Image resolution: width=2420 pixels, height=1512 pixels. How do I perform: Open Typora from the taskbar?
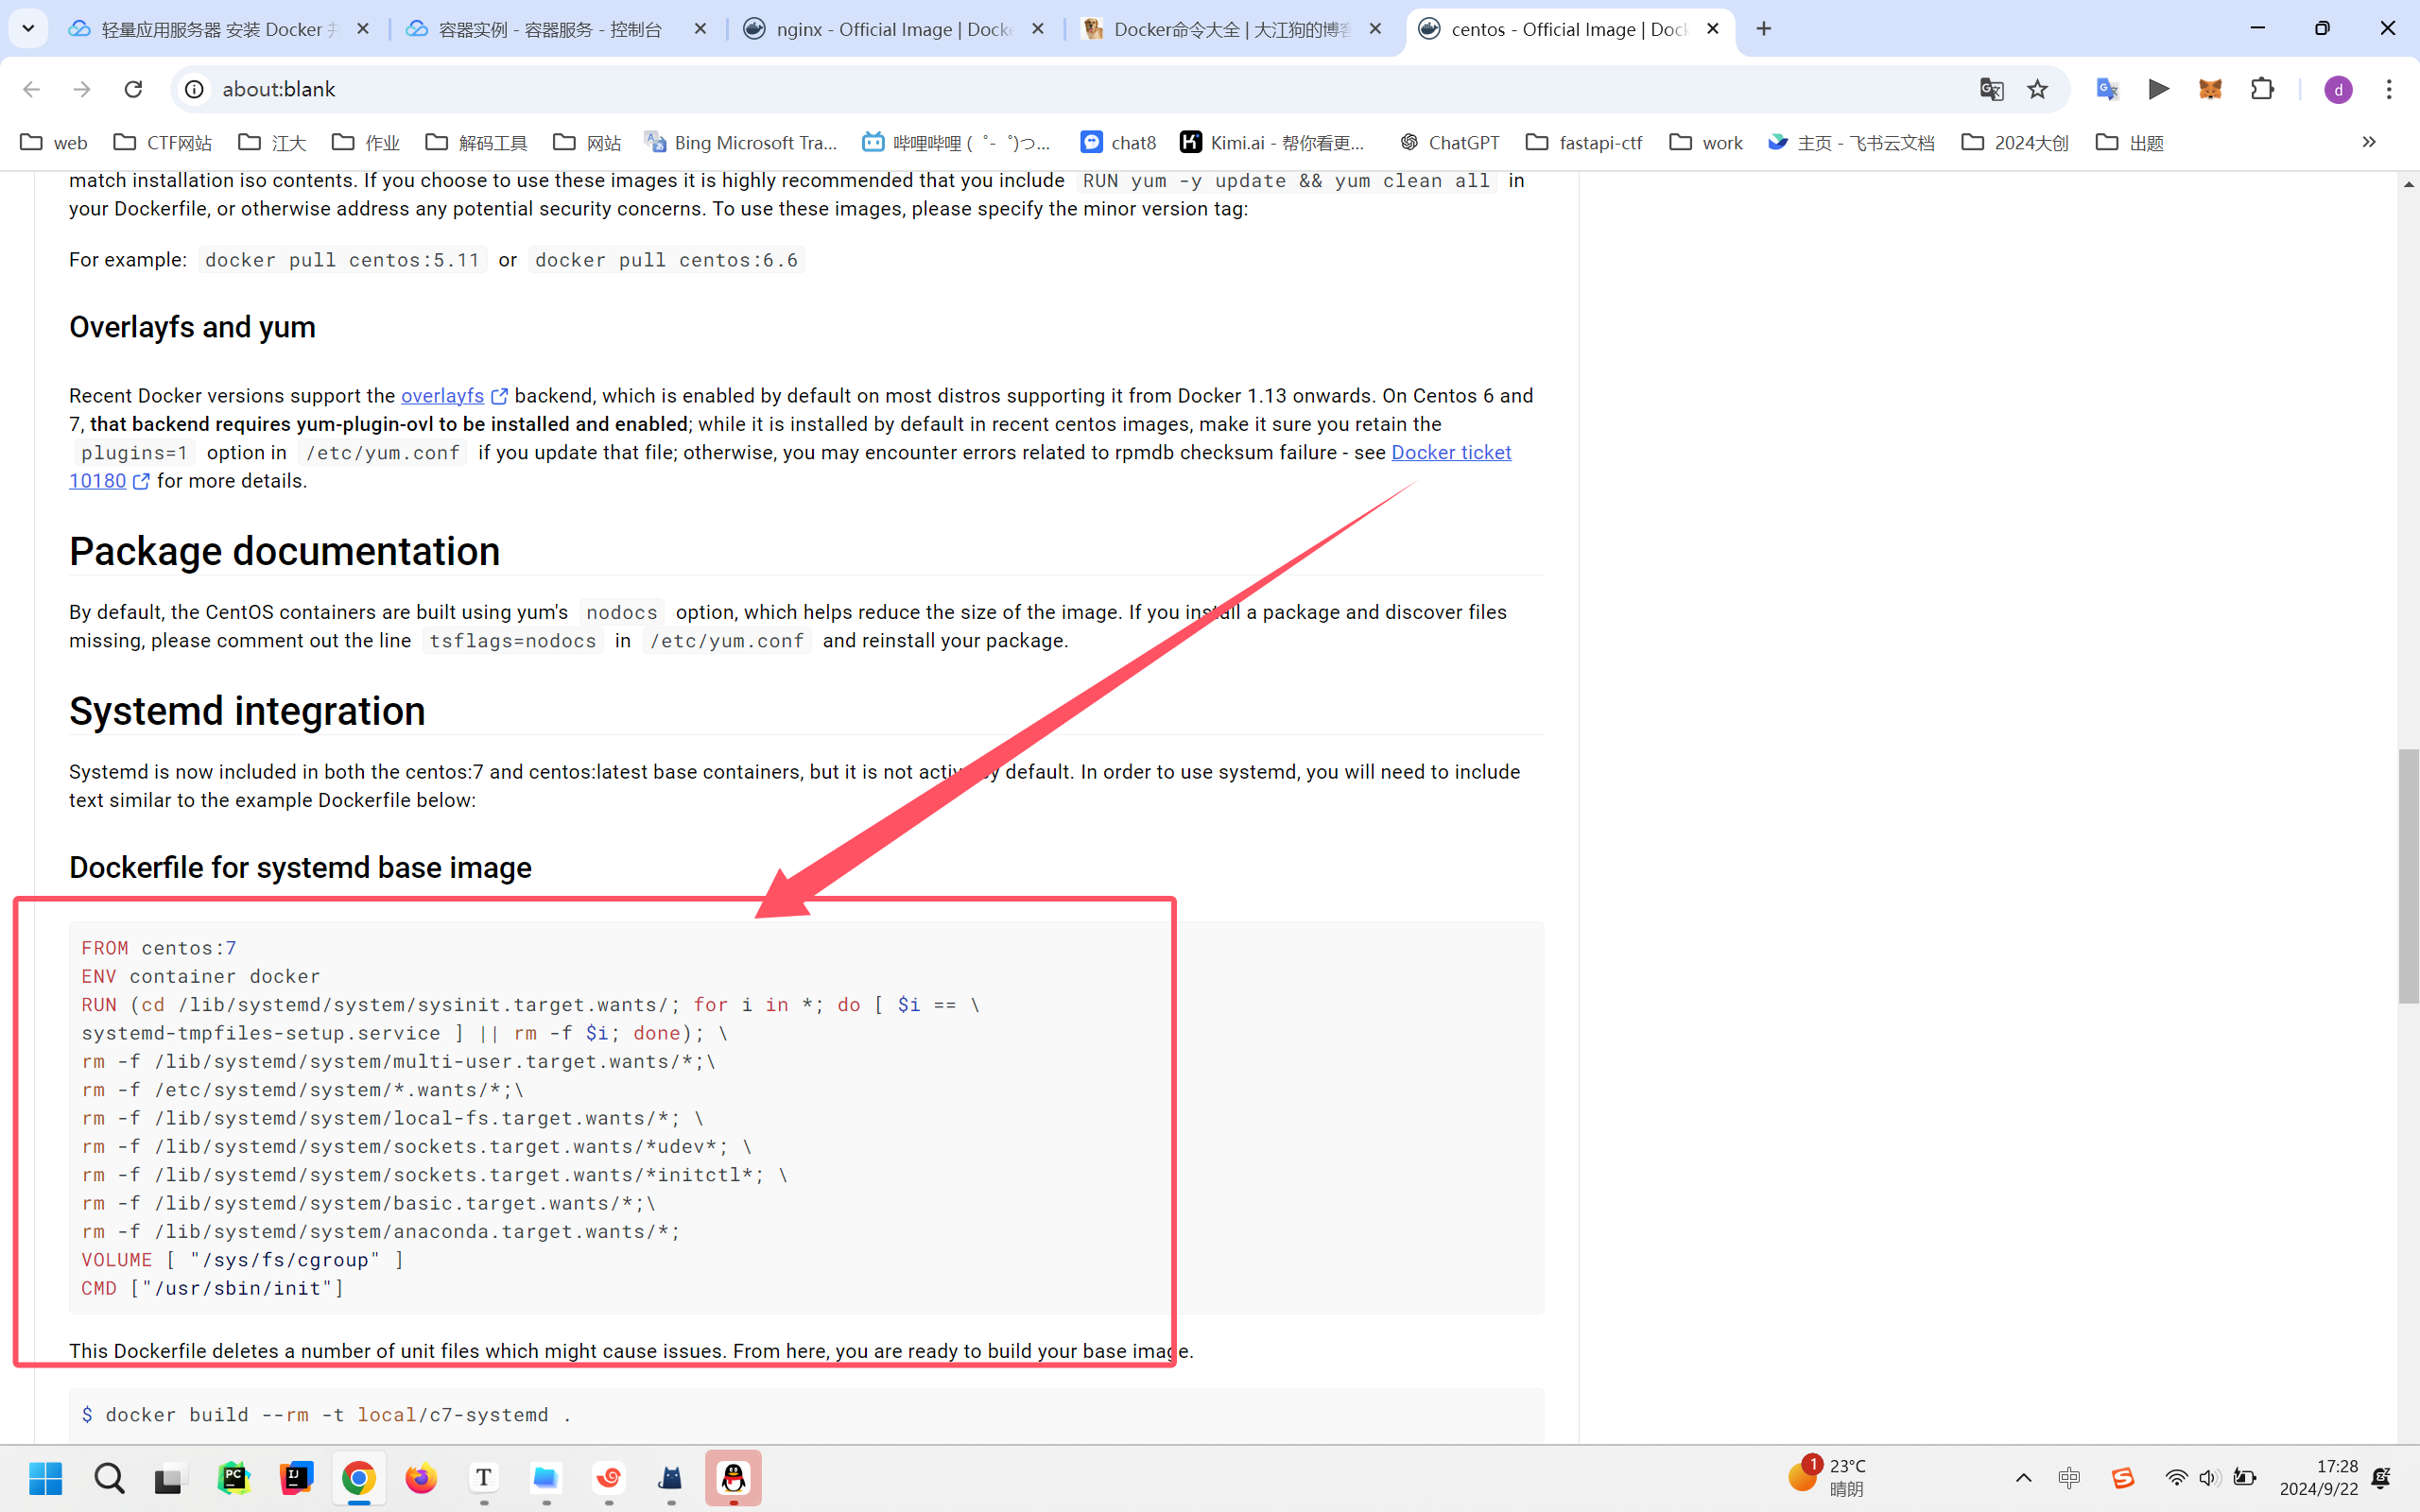[484, 1477]
